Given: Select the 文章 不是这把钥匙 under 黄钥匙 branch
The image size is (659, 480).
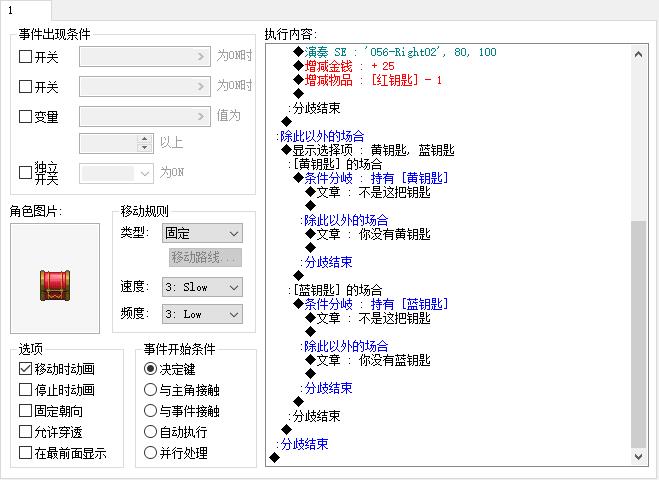Looking at the screenshot, I should click(x=368, y=192).
